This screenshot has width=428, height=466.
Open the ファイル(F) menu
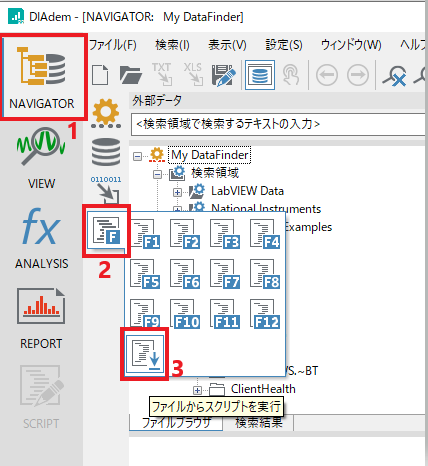(x=113, y=45)
